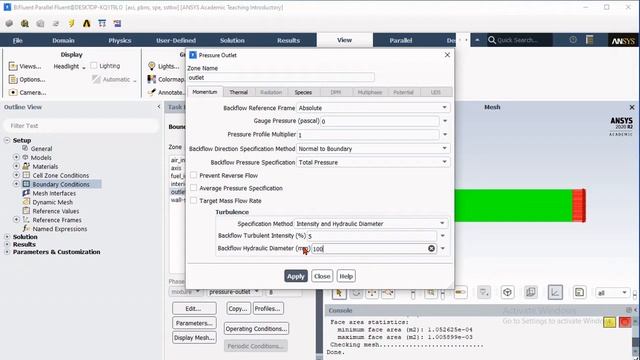Viewport: 640px width, 360px height.
Task: Open the Parallel ribbon tab
Action: pyautogui.click(x=401, y=40)
